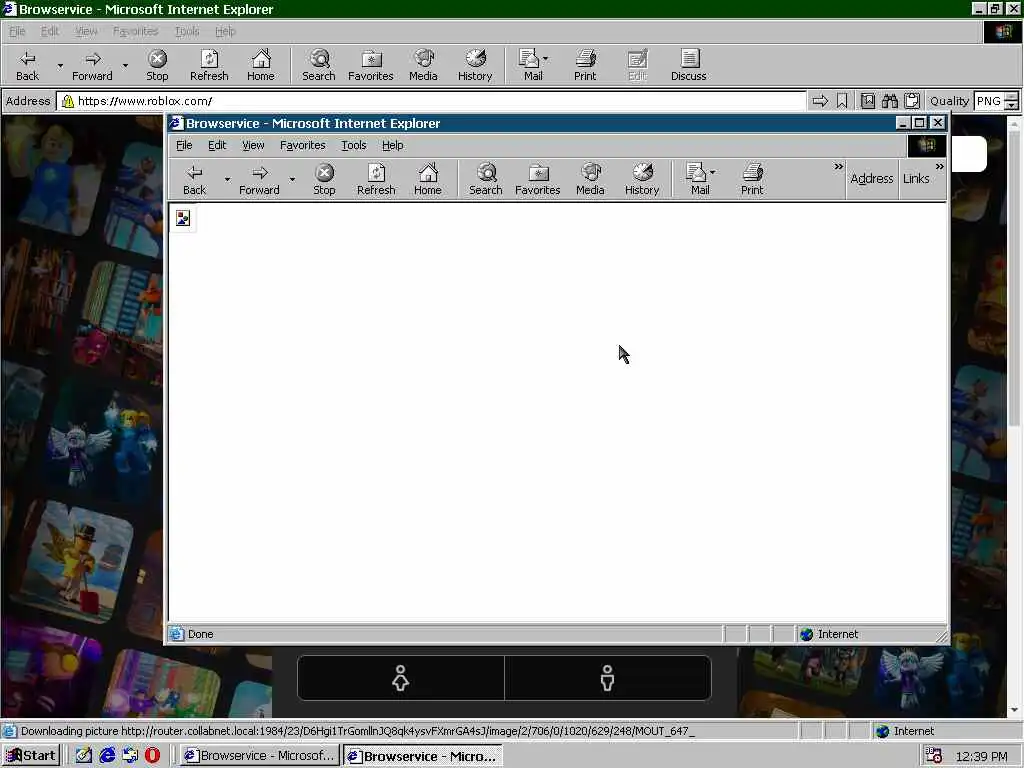Screen dimensions: 1024x768
Task: Open Edit menu in the inner window
Action: click(217, 145)
